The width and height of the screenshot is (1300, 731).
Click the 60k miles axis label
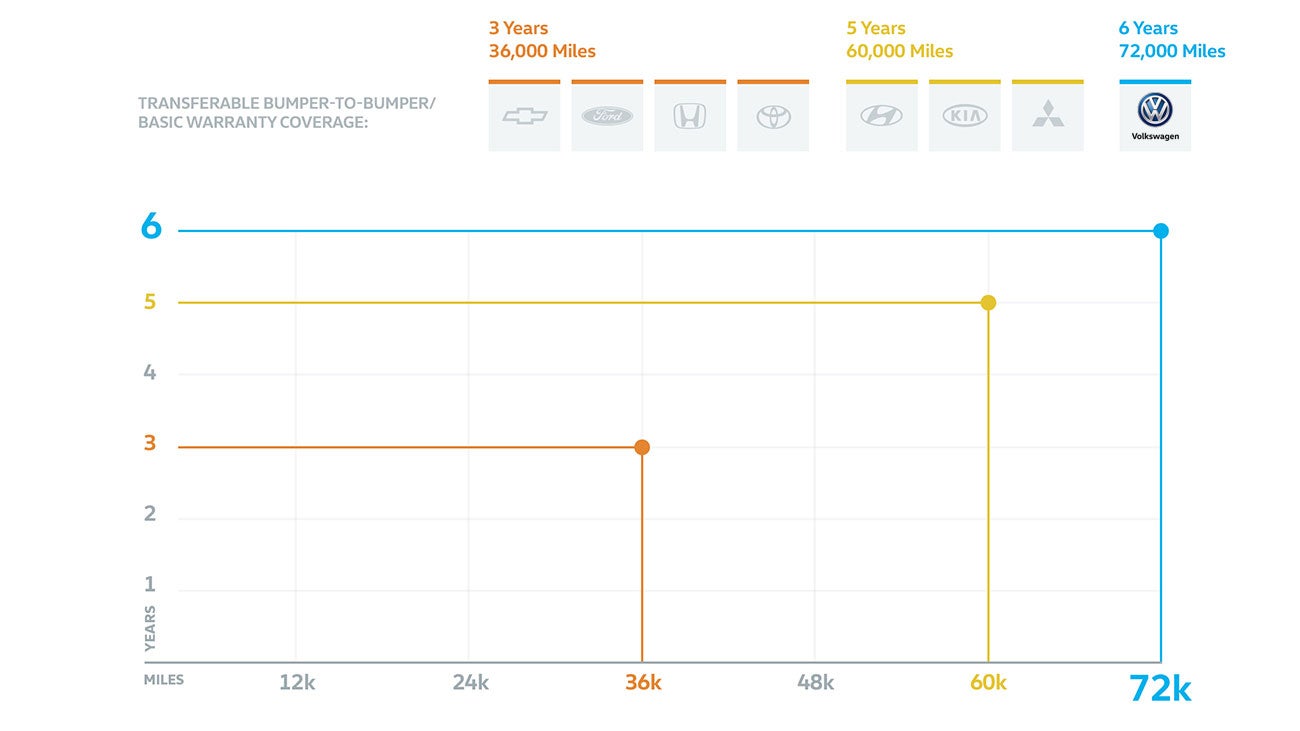(988, 683)
